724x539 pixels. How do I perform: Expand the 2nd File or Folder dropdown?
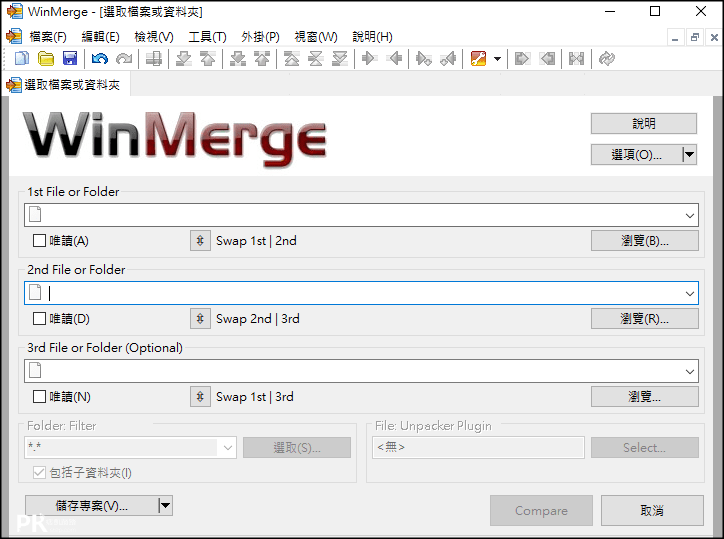point(690,293)
